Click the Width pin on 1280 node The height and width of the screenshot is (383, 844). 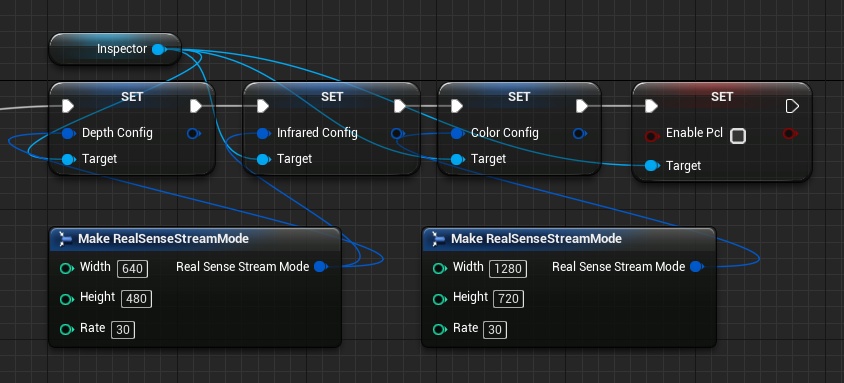[440, 268]
